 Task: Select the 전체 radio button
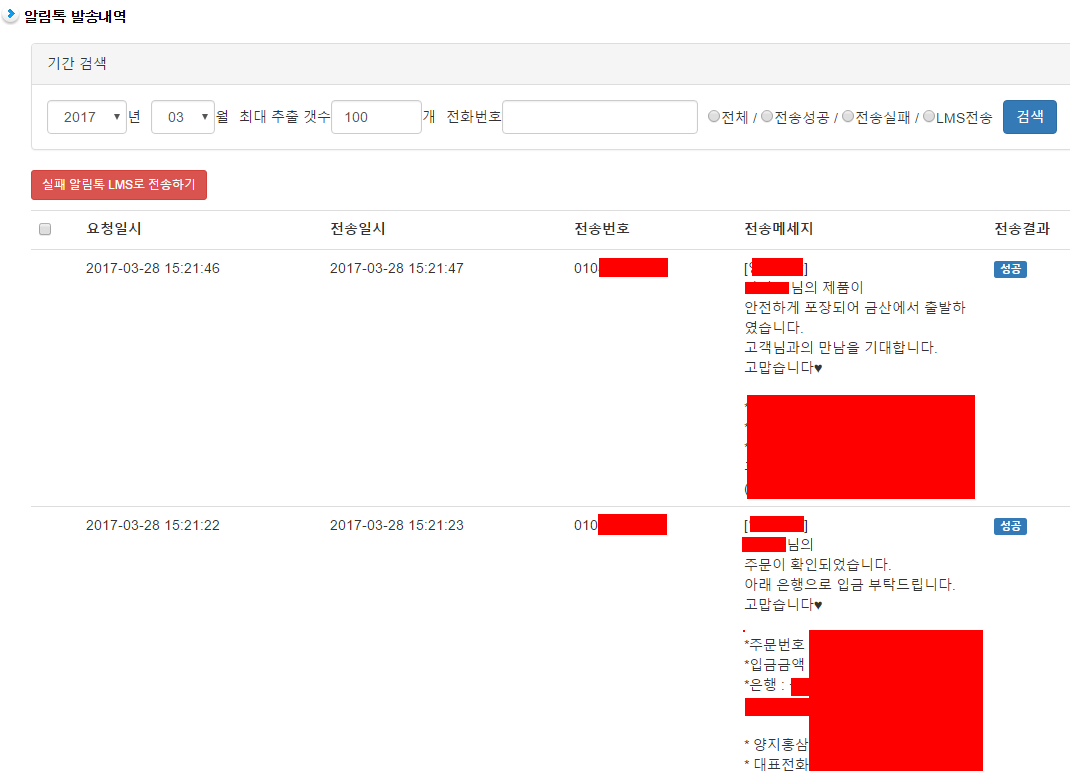(x=714, y=117)
